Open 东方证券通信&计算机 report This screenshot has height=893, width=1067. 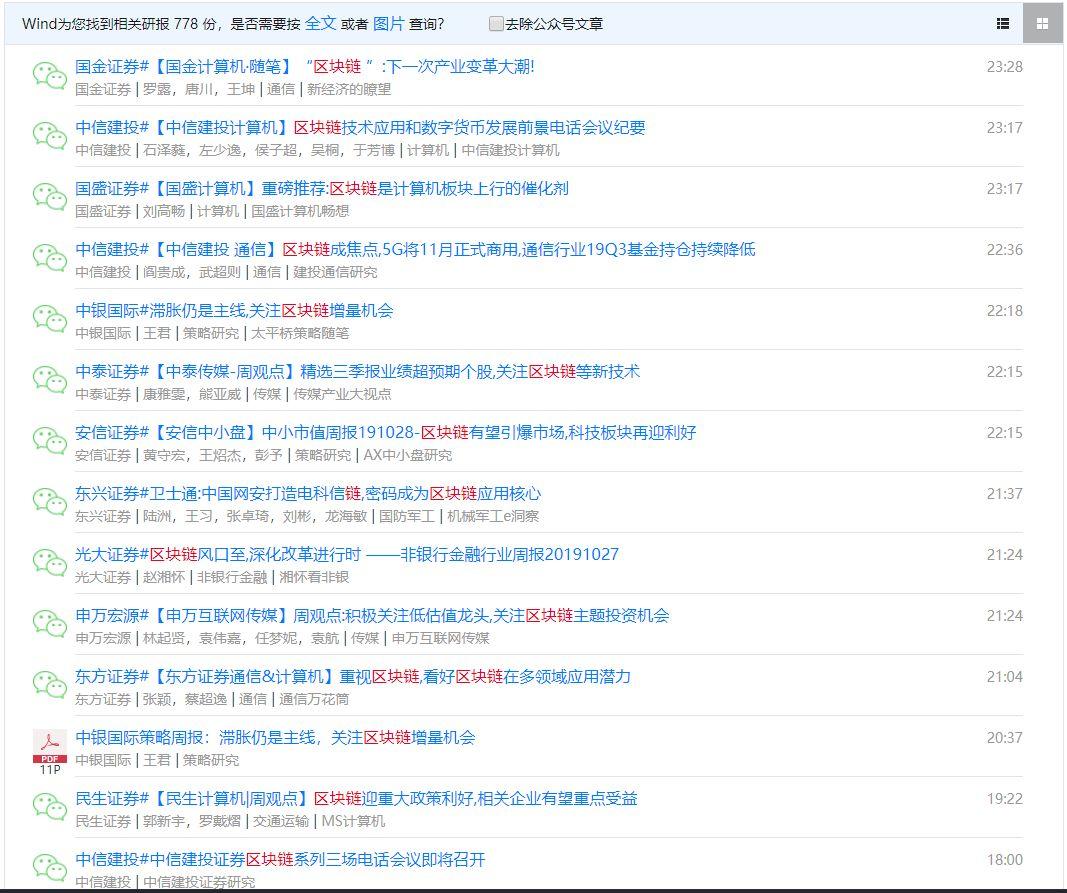(x=353, y=677)
